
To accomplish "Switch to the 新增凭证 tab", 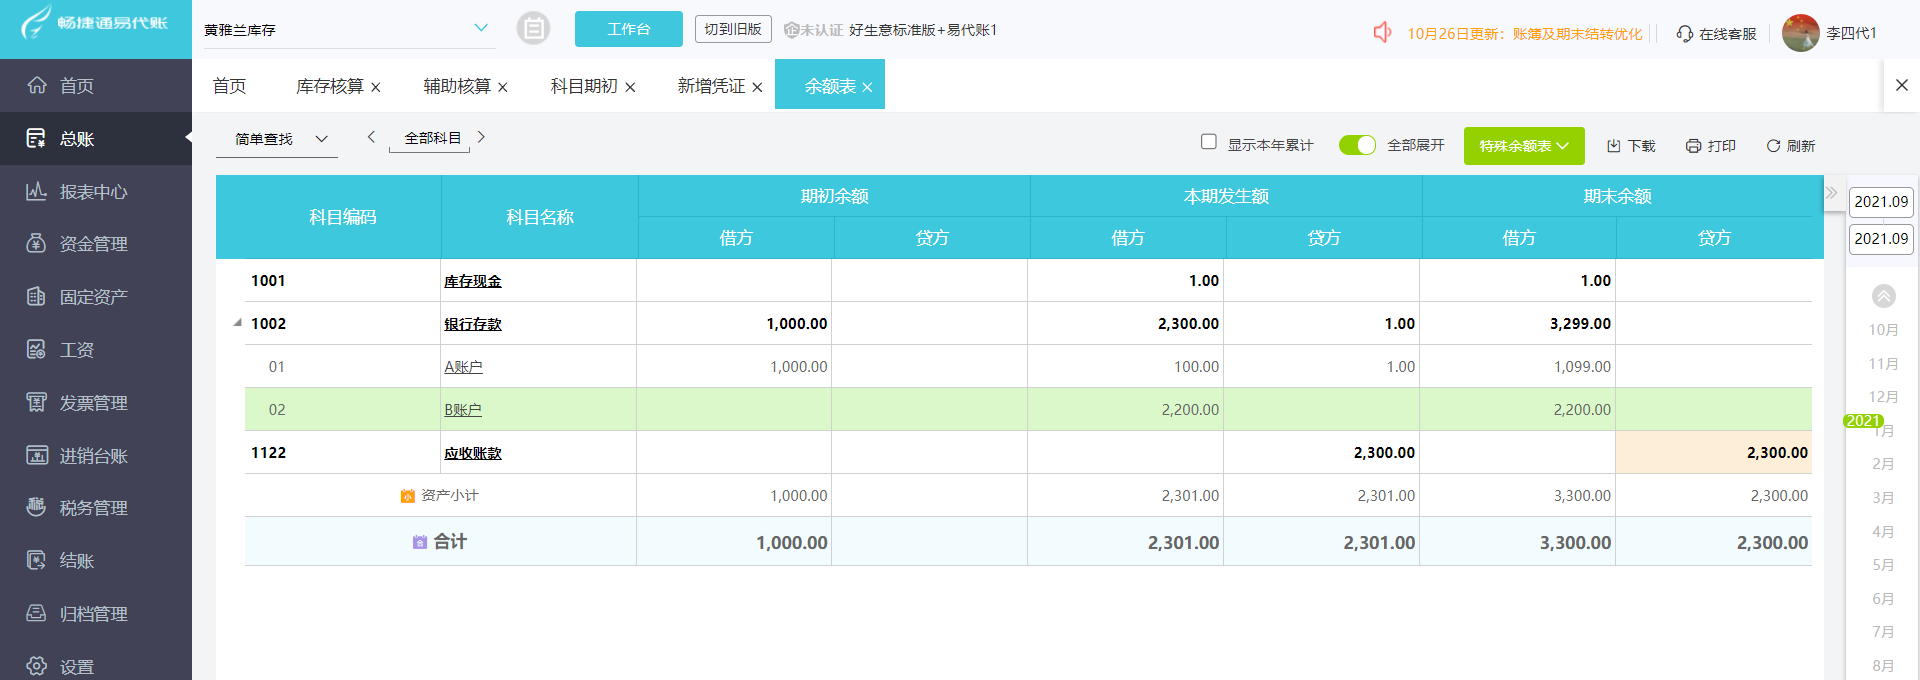I will pyautogui.click(x=711, y=86).
